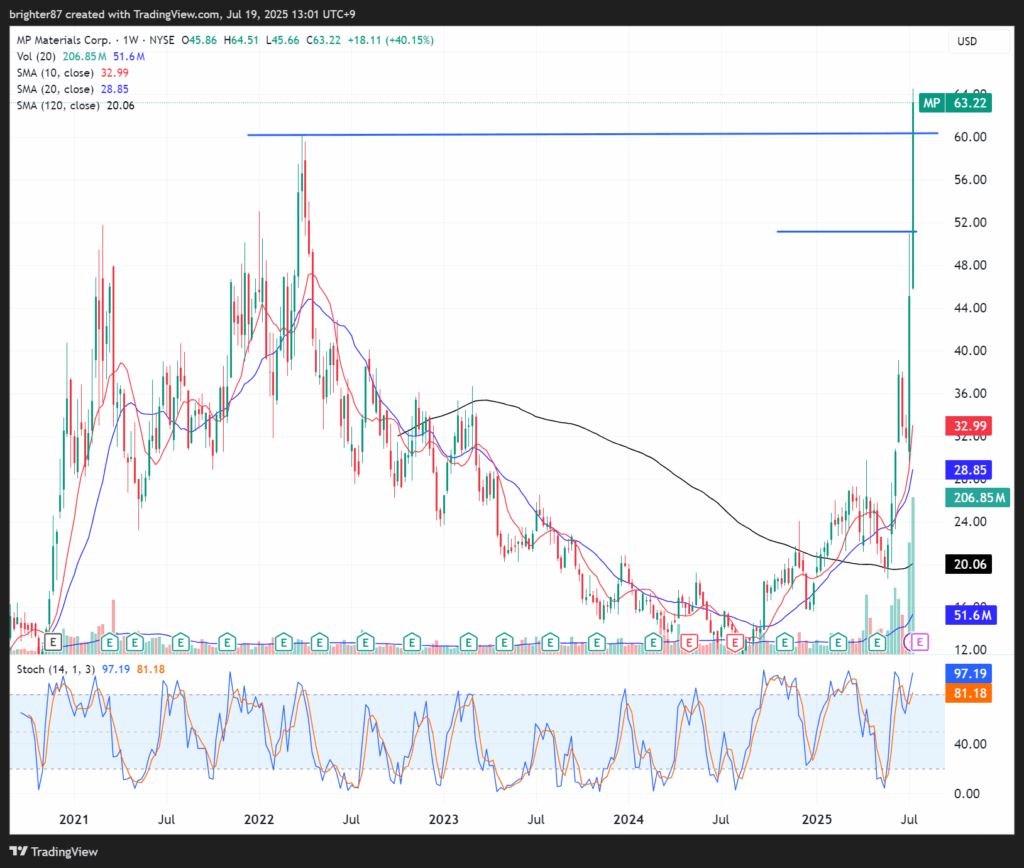Click the 56.00 price axis label

(x=970, y=180)
